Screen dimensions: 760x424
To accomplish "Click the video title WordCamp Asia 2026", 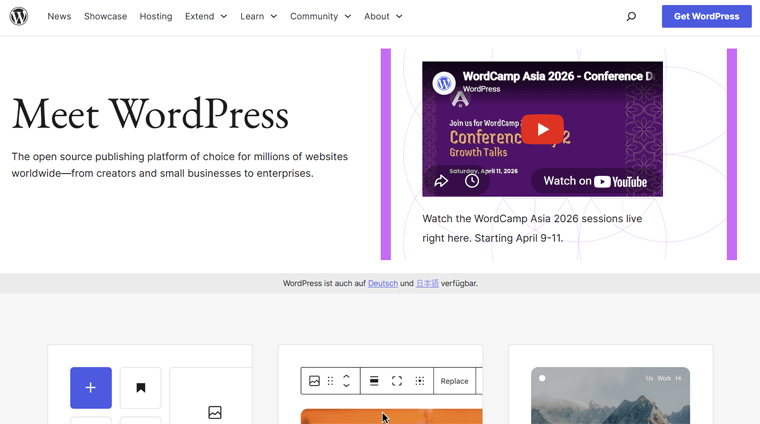I will 557,76.
